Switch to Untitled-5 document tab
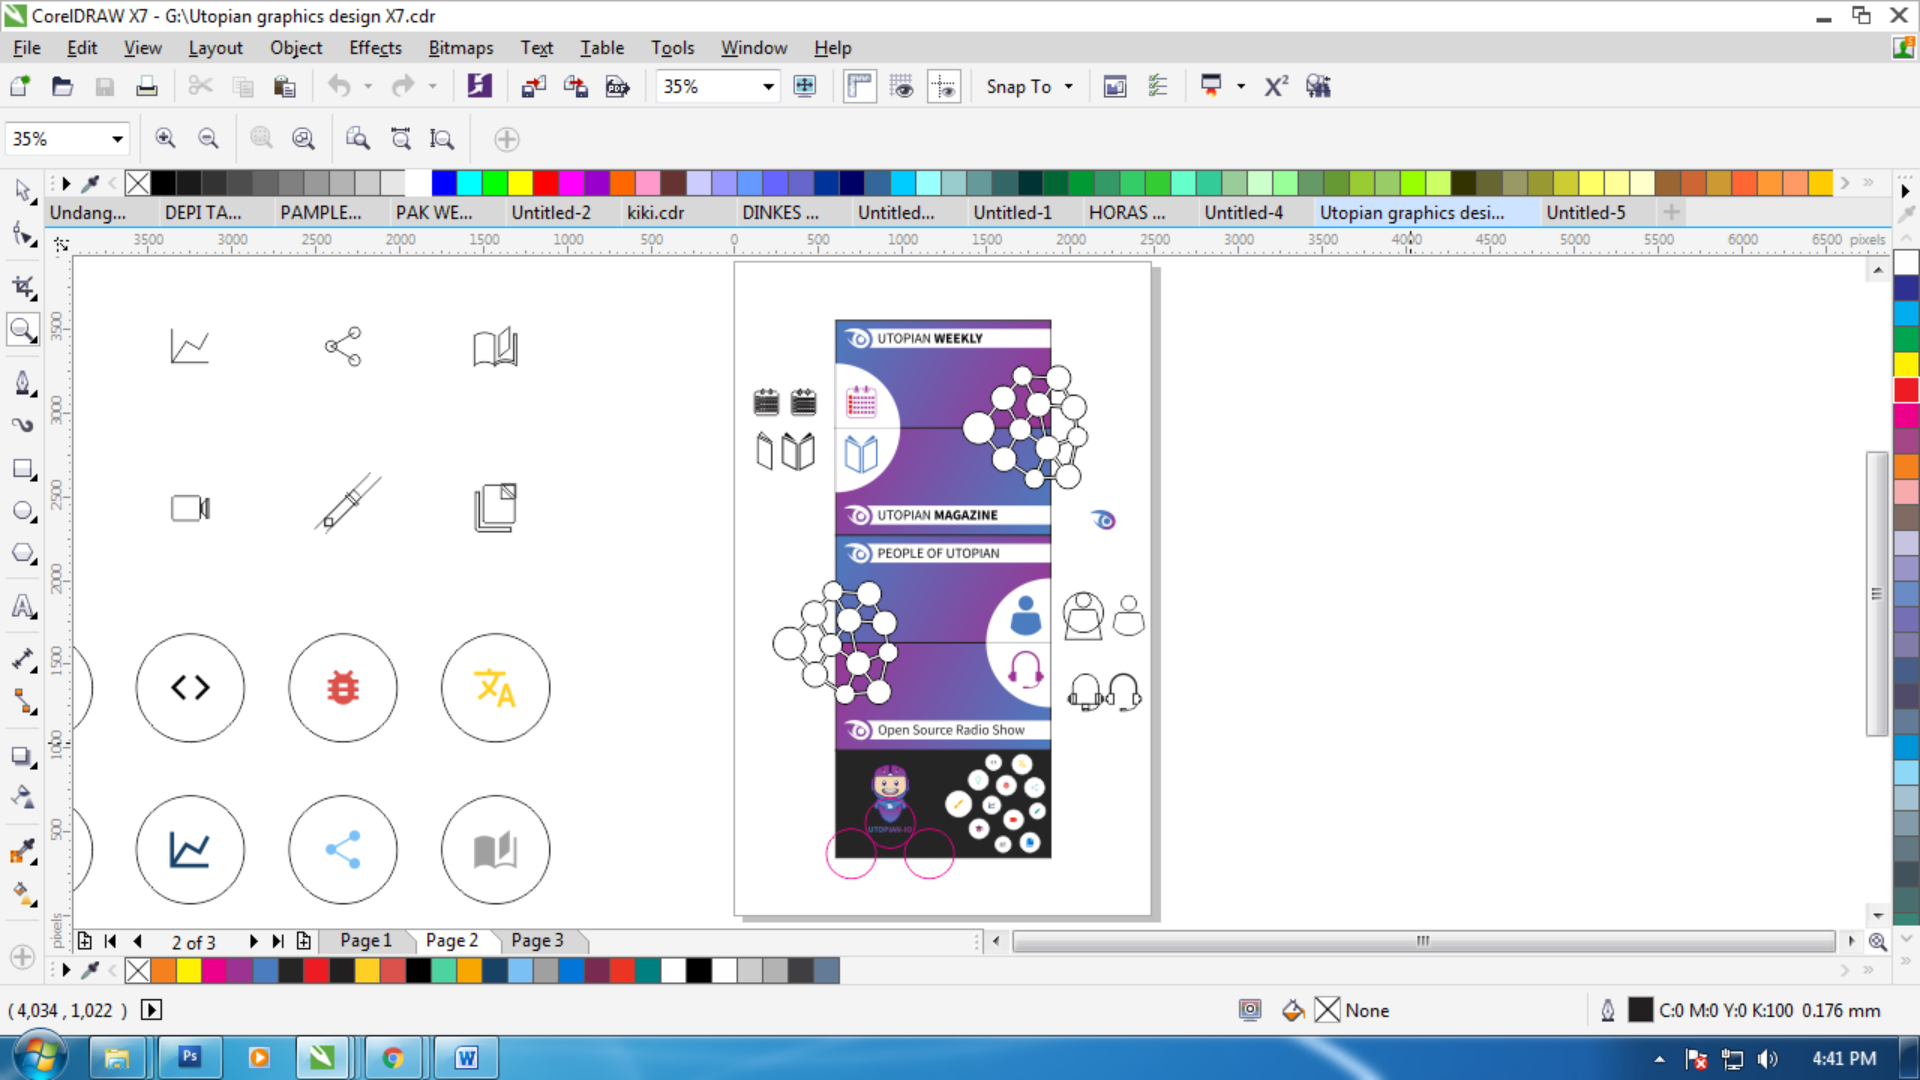 pyautogui.click(x=1586, y=213)
